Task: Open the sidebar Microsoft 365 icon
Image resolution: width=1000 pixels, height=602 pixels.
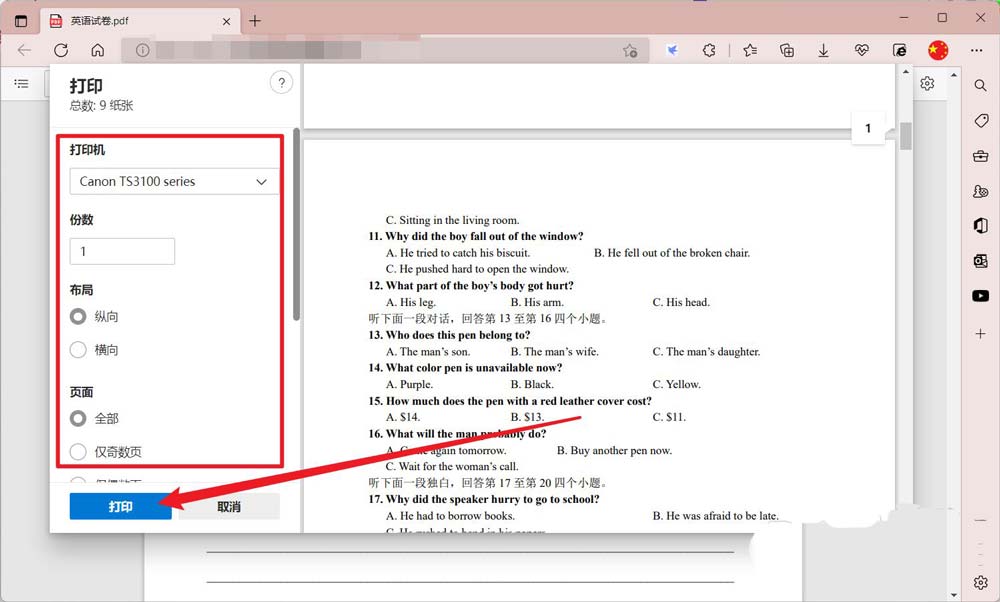Action: [x=981, y=226]
